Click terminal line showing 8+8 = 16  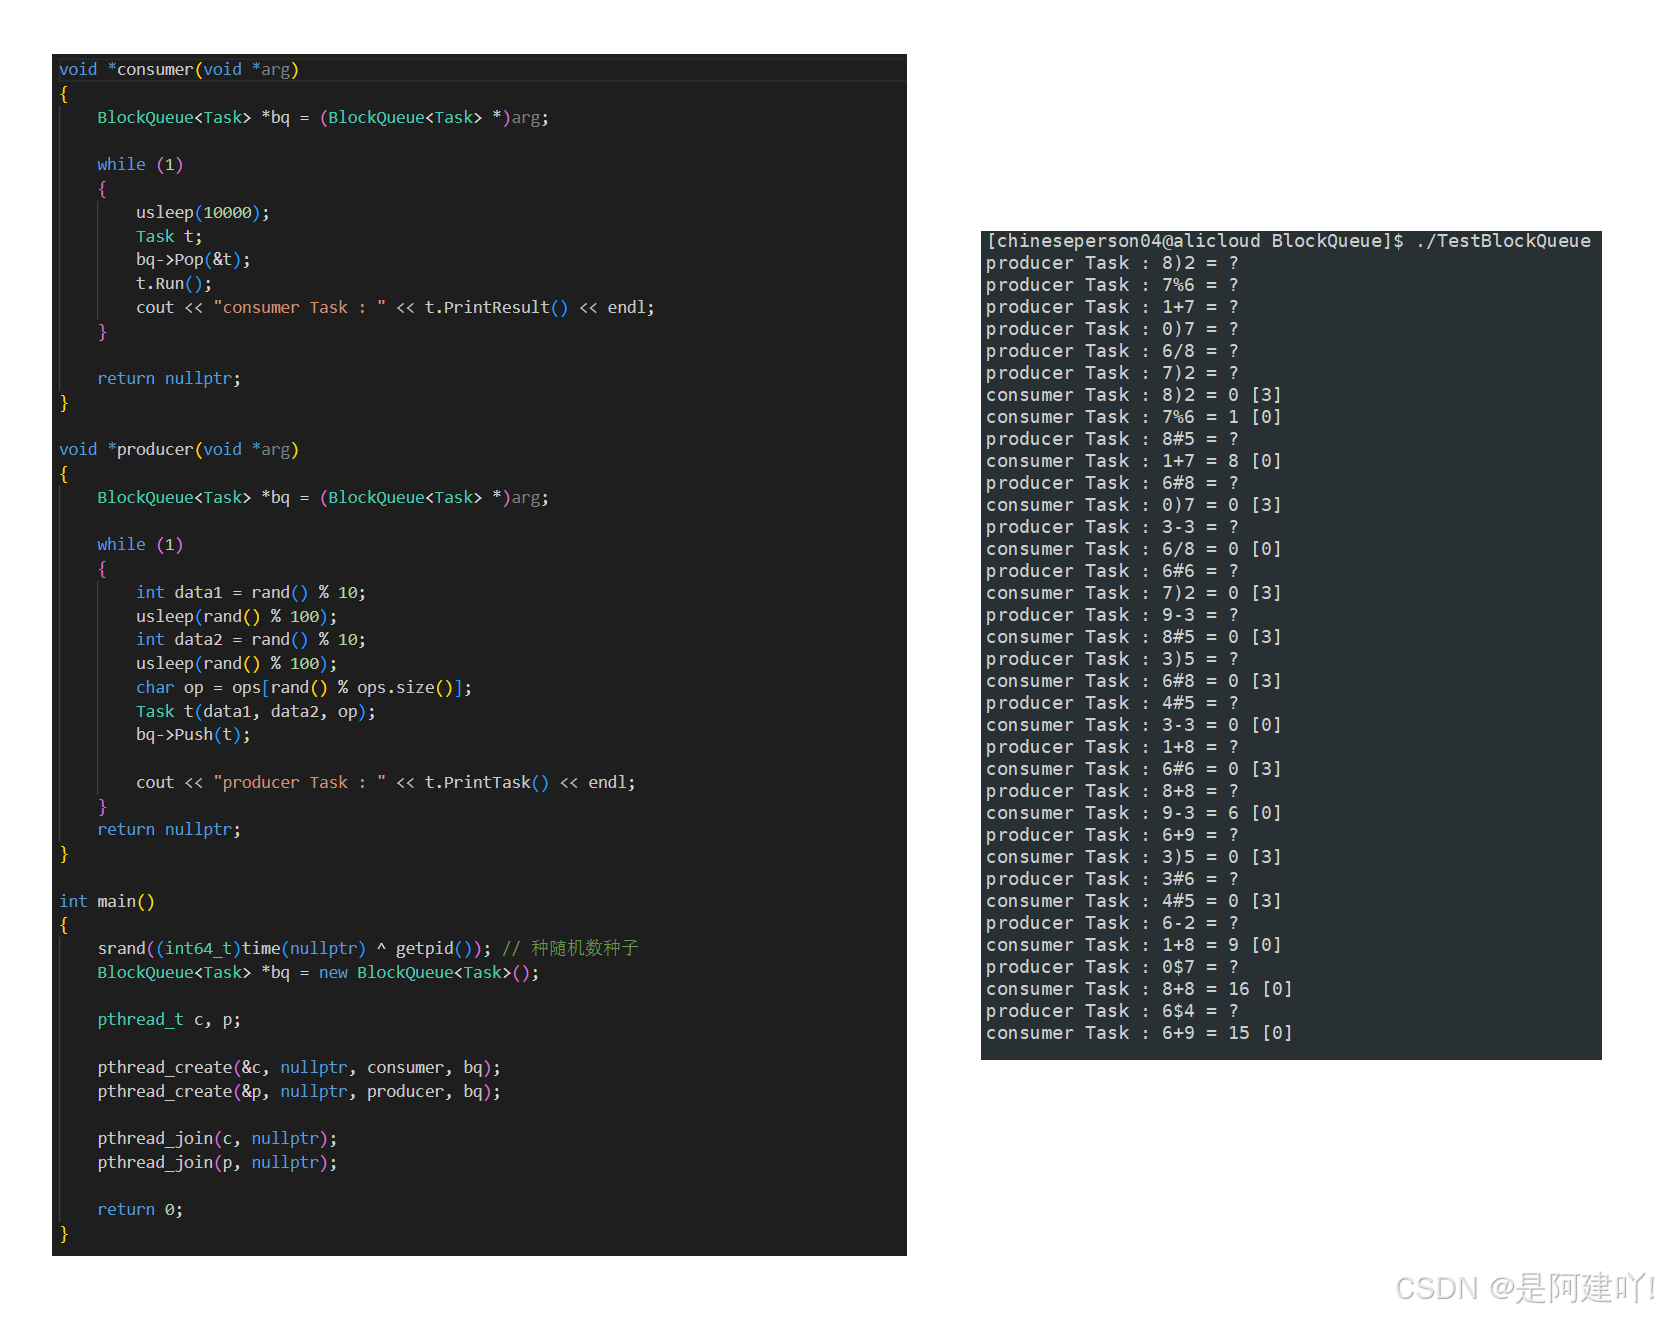pos(1138,989)
